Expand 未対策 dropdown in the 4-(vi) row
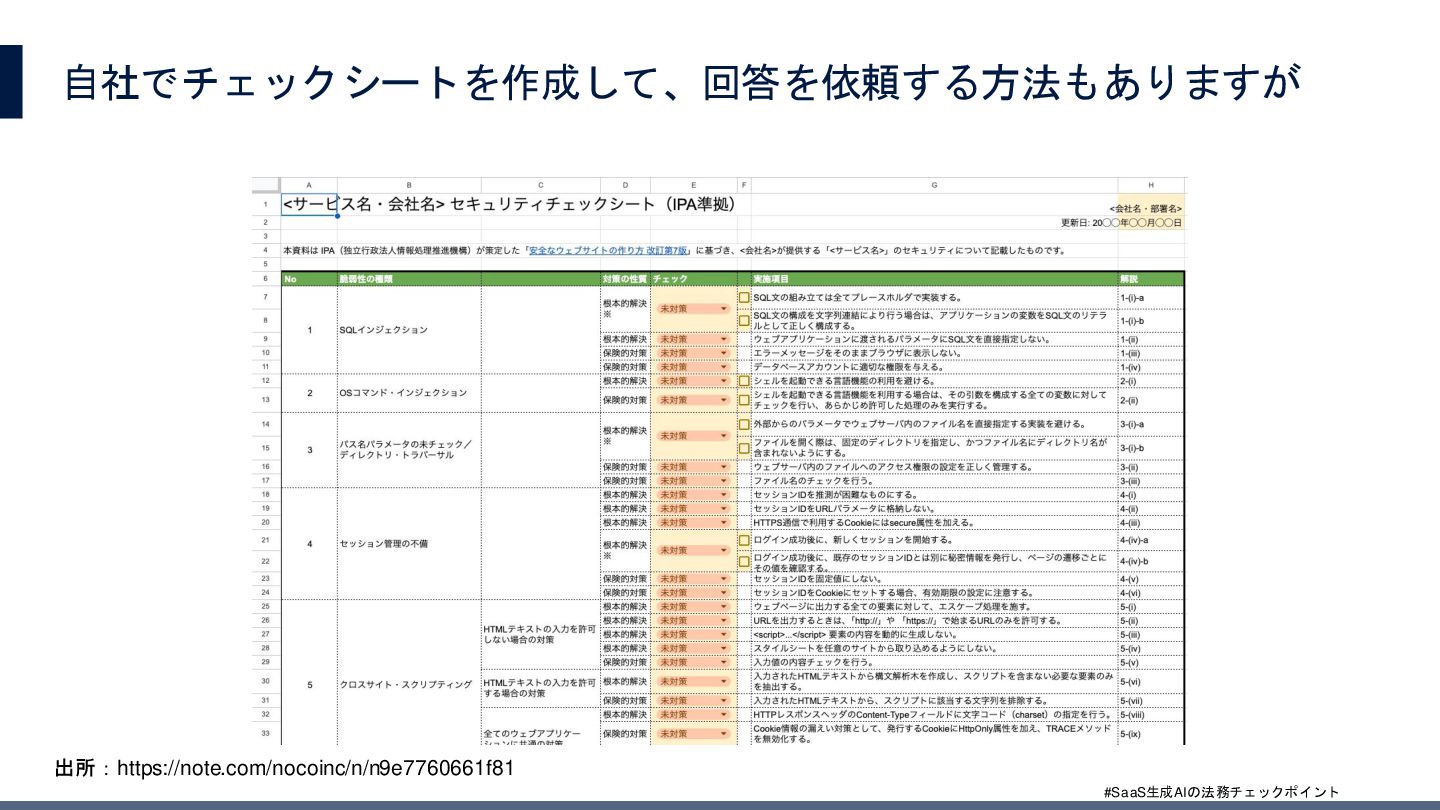This screenshot has height=810, width=1440. pyautogui.click(x=693, y=593)
